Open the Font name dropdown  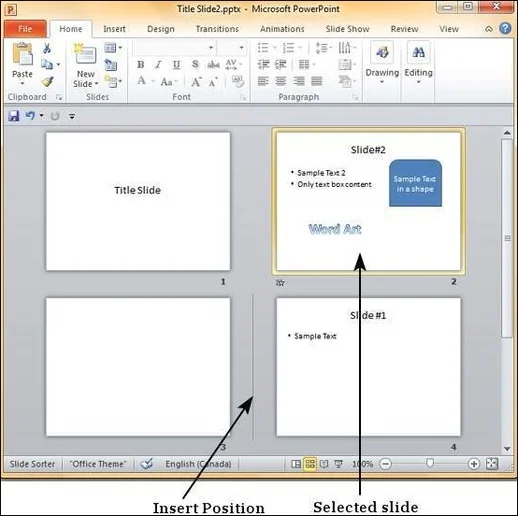(211, 48)
